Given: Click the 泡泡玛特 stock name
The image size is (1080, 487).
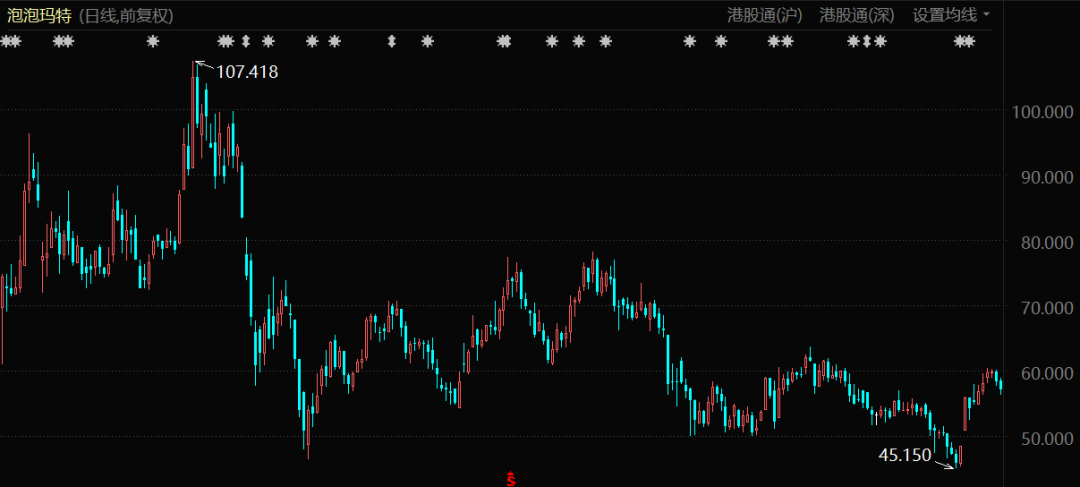Looking at the screenshot, I should click(40, 15).
